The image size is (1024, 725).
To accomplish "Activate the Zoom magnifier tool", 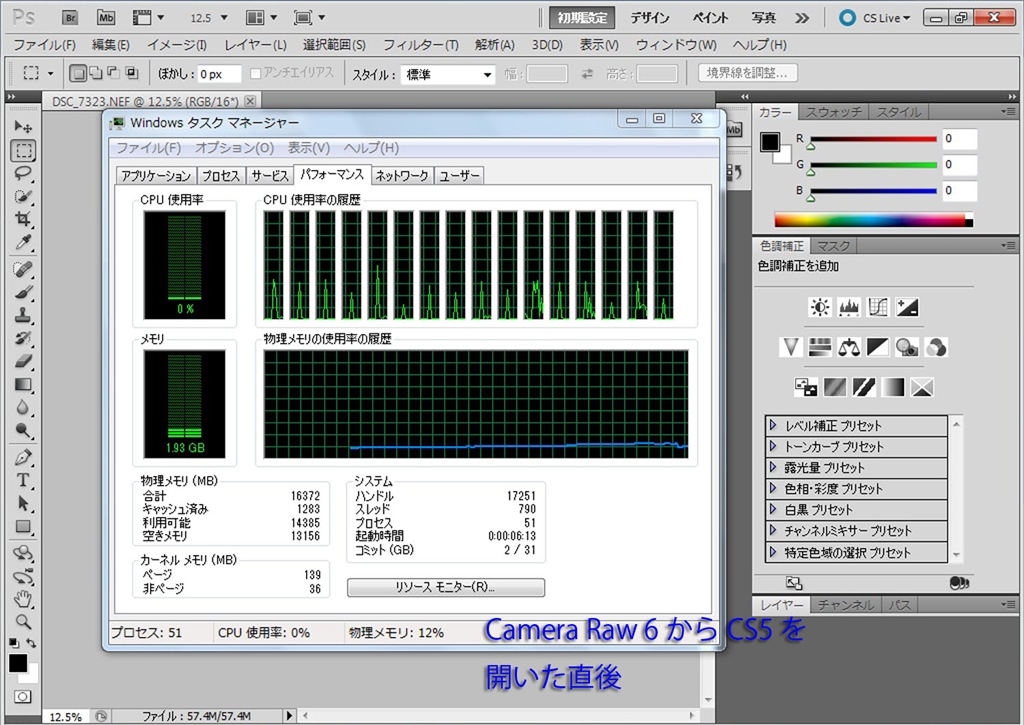I will pos(24,621).
